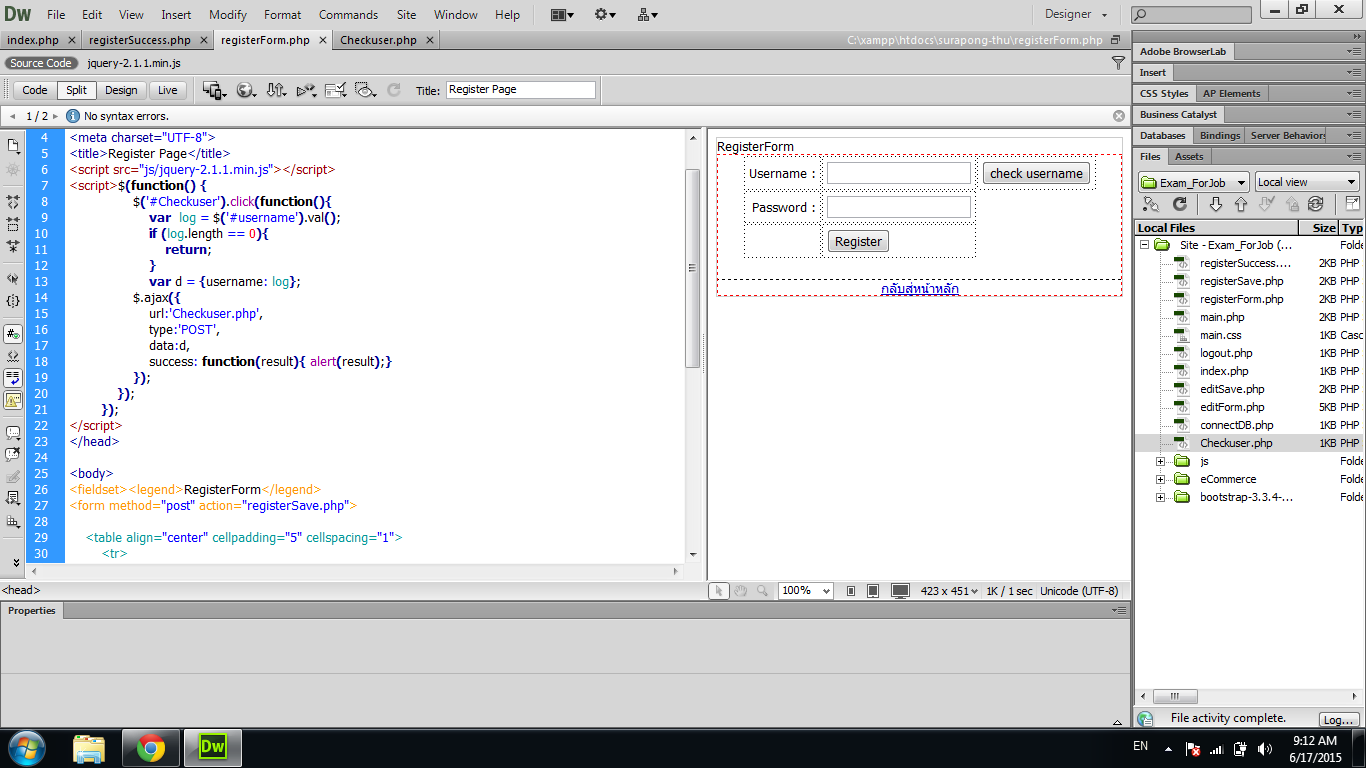Open the Layout dropdown in menu bar
This screenshot has width=1366, height=768.
click(x=563, y=14)
